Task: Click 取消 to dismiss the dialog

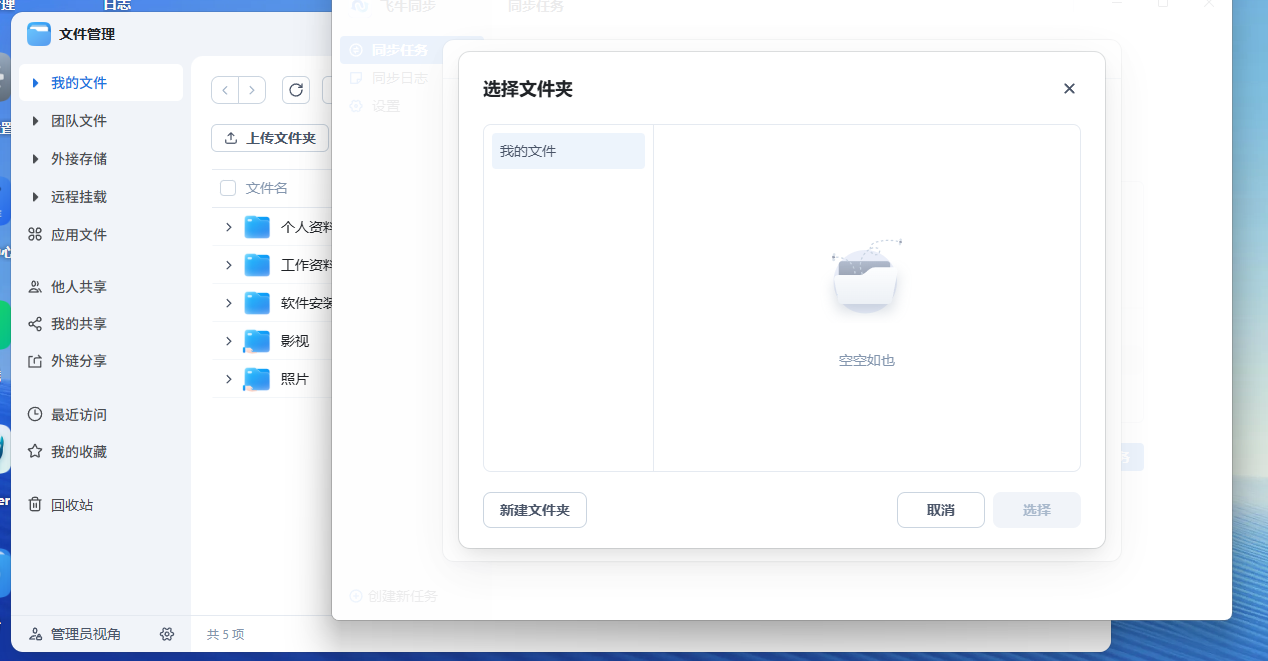Action: tap(940, 510)
